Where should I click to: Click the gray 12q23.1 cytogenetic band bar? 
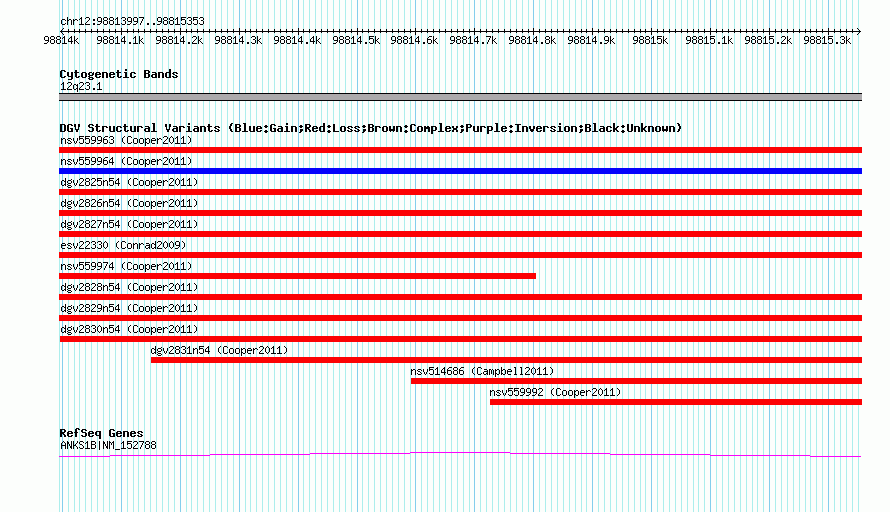pyautogui.click(x=460, y=97)
